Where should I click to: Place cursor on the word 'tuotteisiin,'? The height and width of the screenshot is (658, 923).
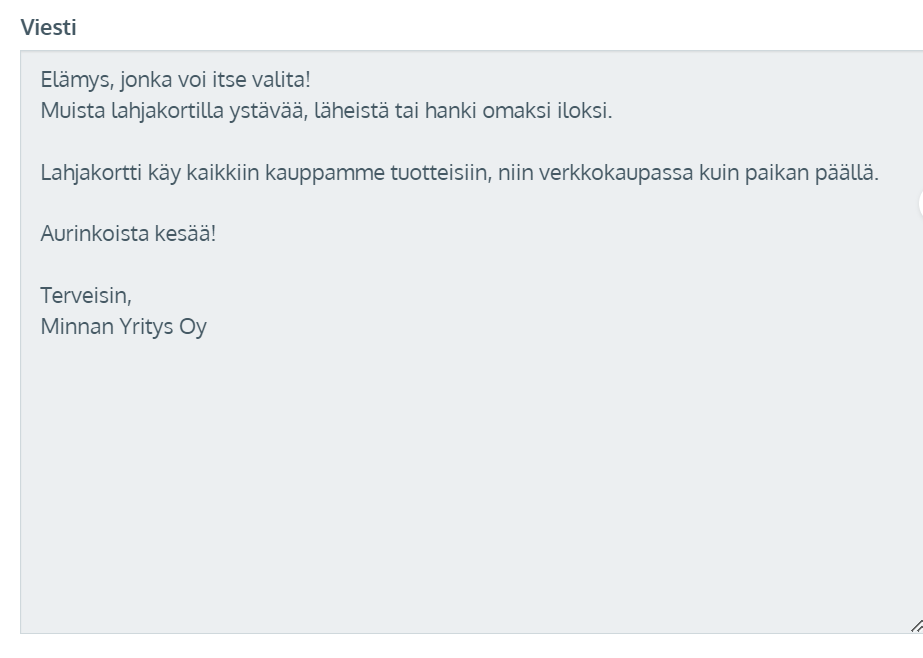coord(441,172)
